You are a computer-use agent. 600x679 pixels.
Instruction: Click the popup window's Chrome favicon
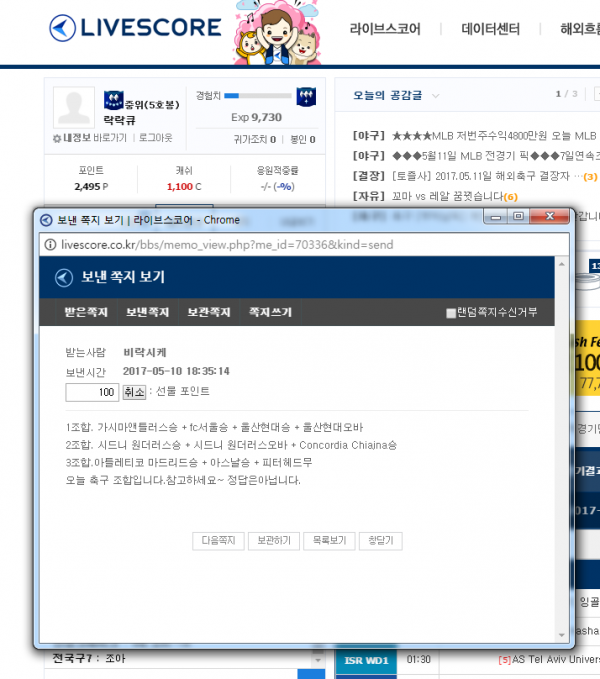46,220
